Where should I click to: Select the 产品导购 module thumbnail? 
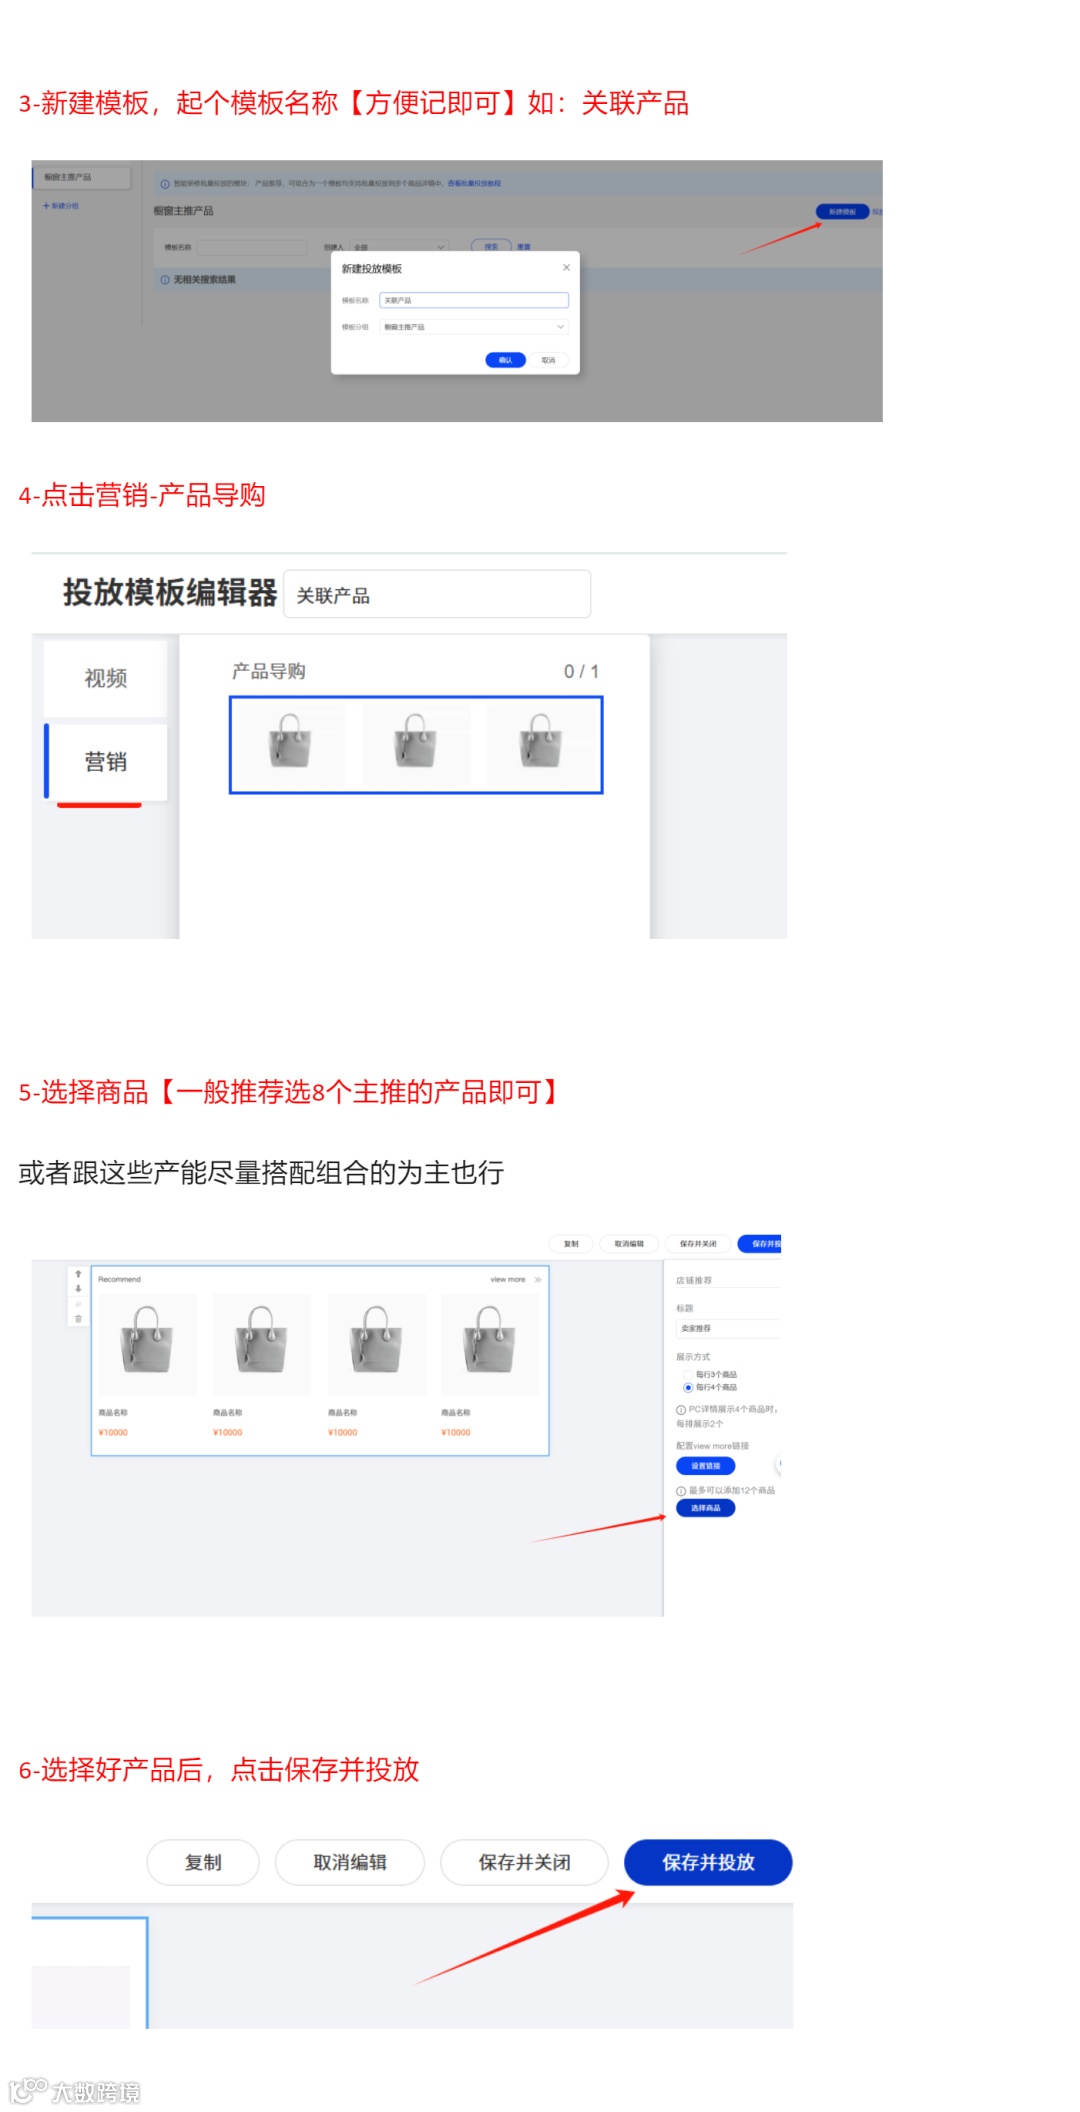pyautogui.click(x=416, y=745)
